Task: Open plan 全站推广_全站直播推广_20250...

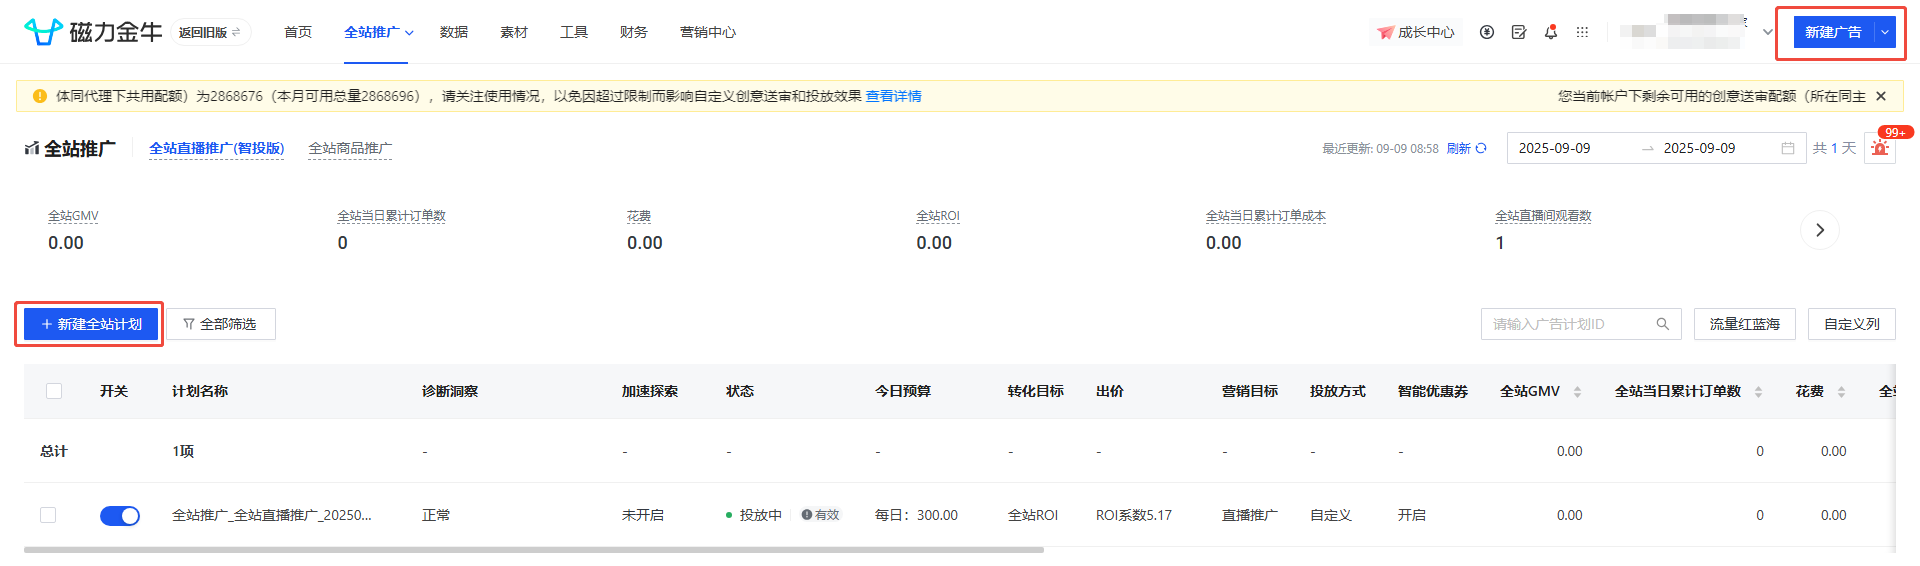Action: coord(272,515)
